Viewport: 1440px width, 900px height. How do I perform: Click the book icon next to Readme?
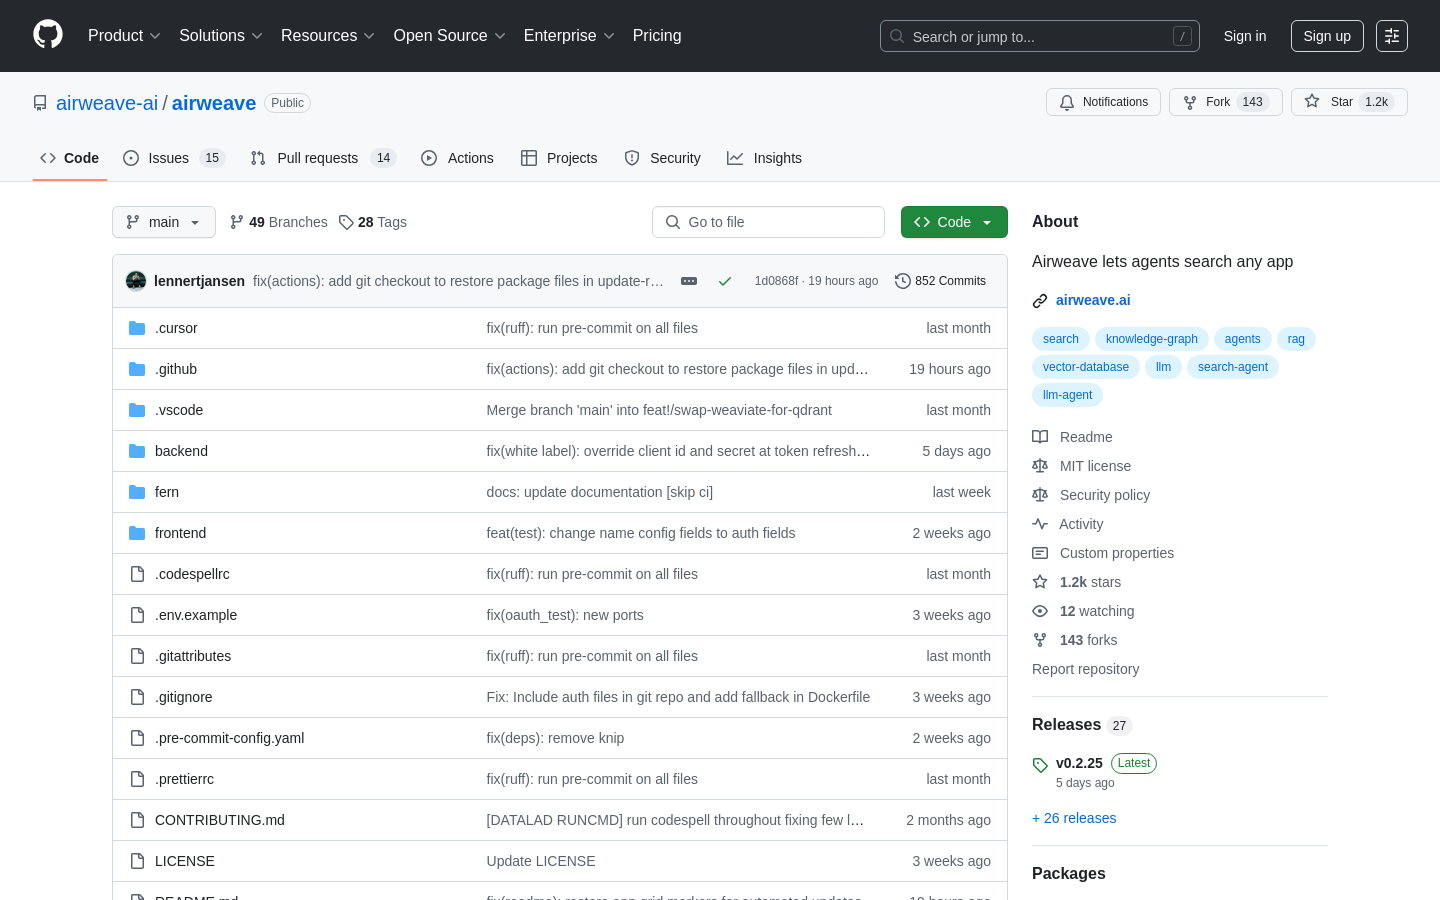click(x=1040, y=437)
